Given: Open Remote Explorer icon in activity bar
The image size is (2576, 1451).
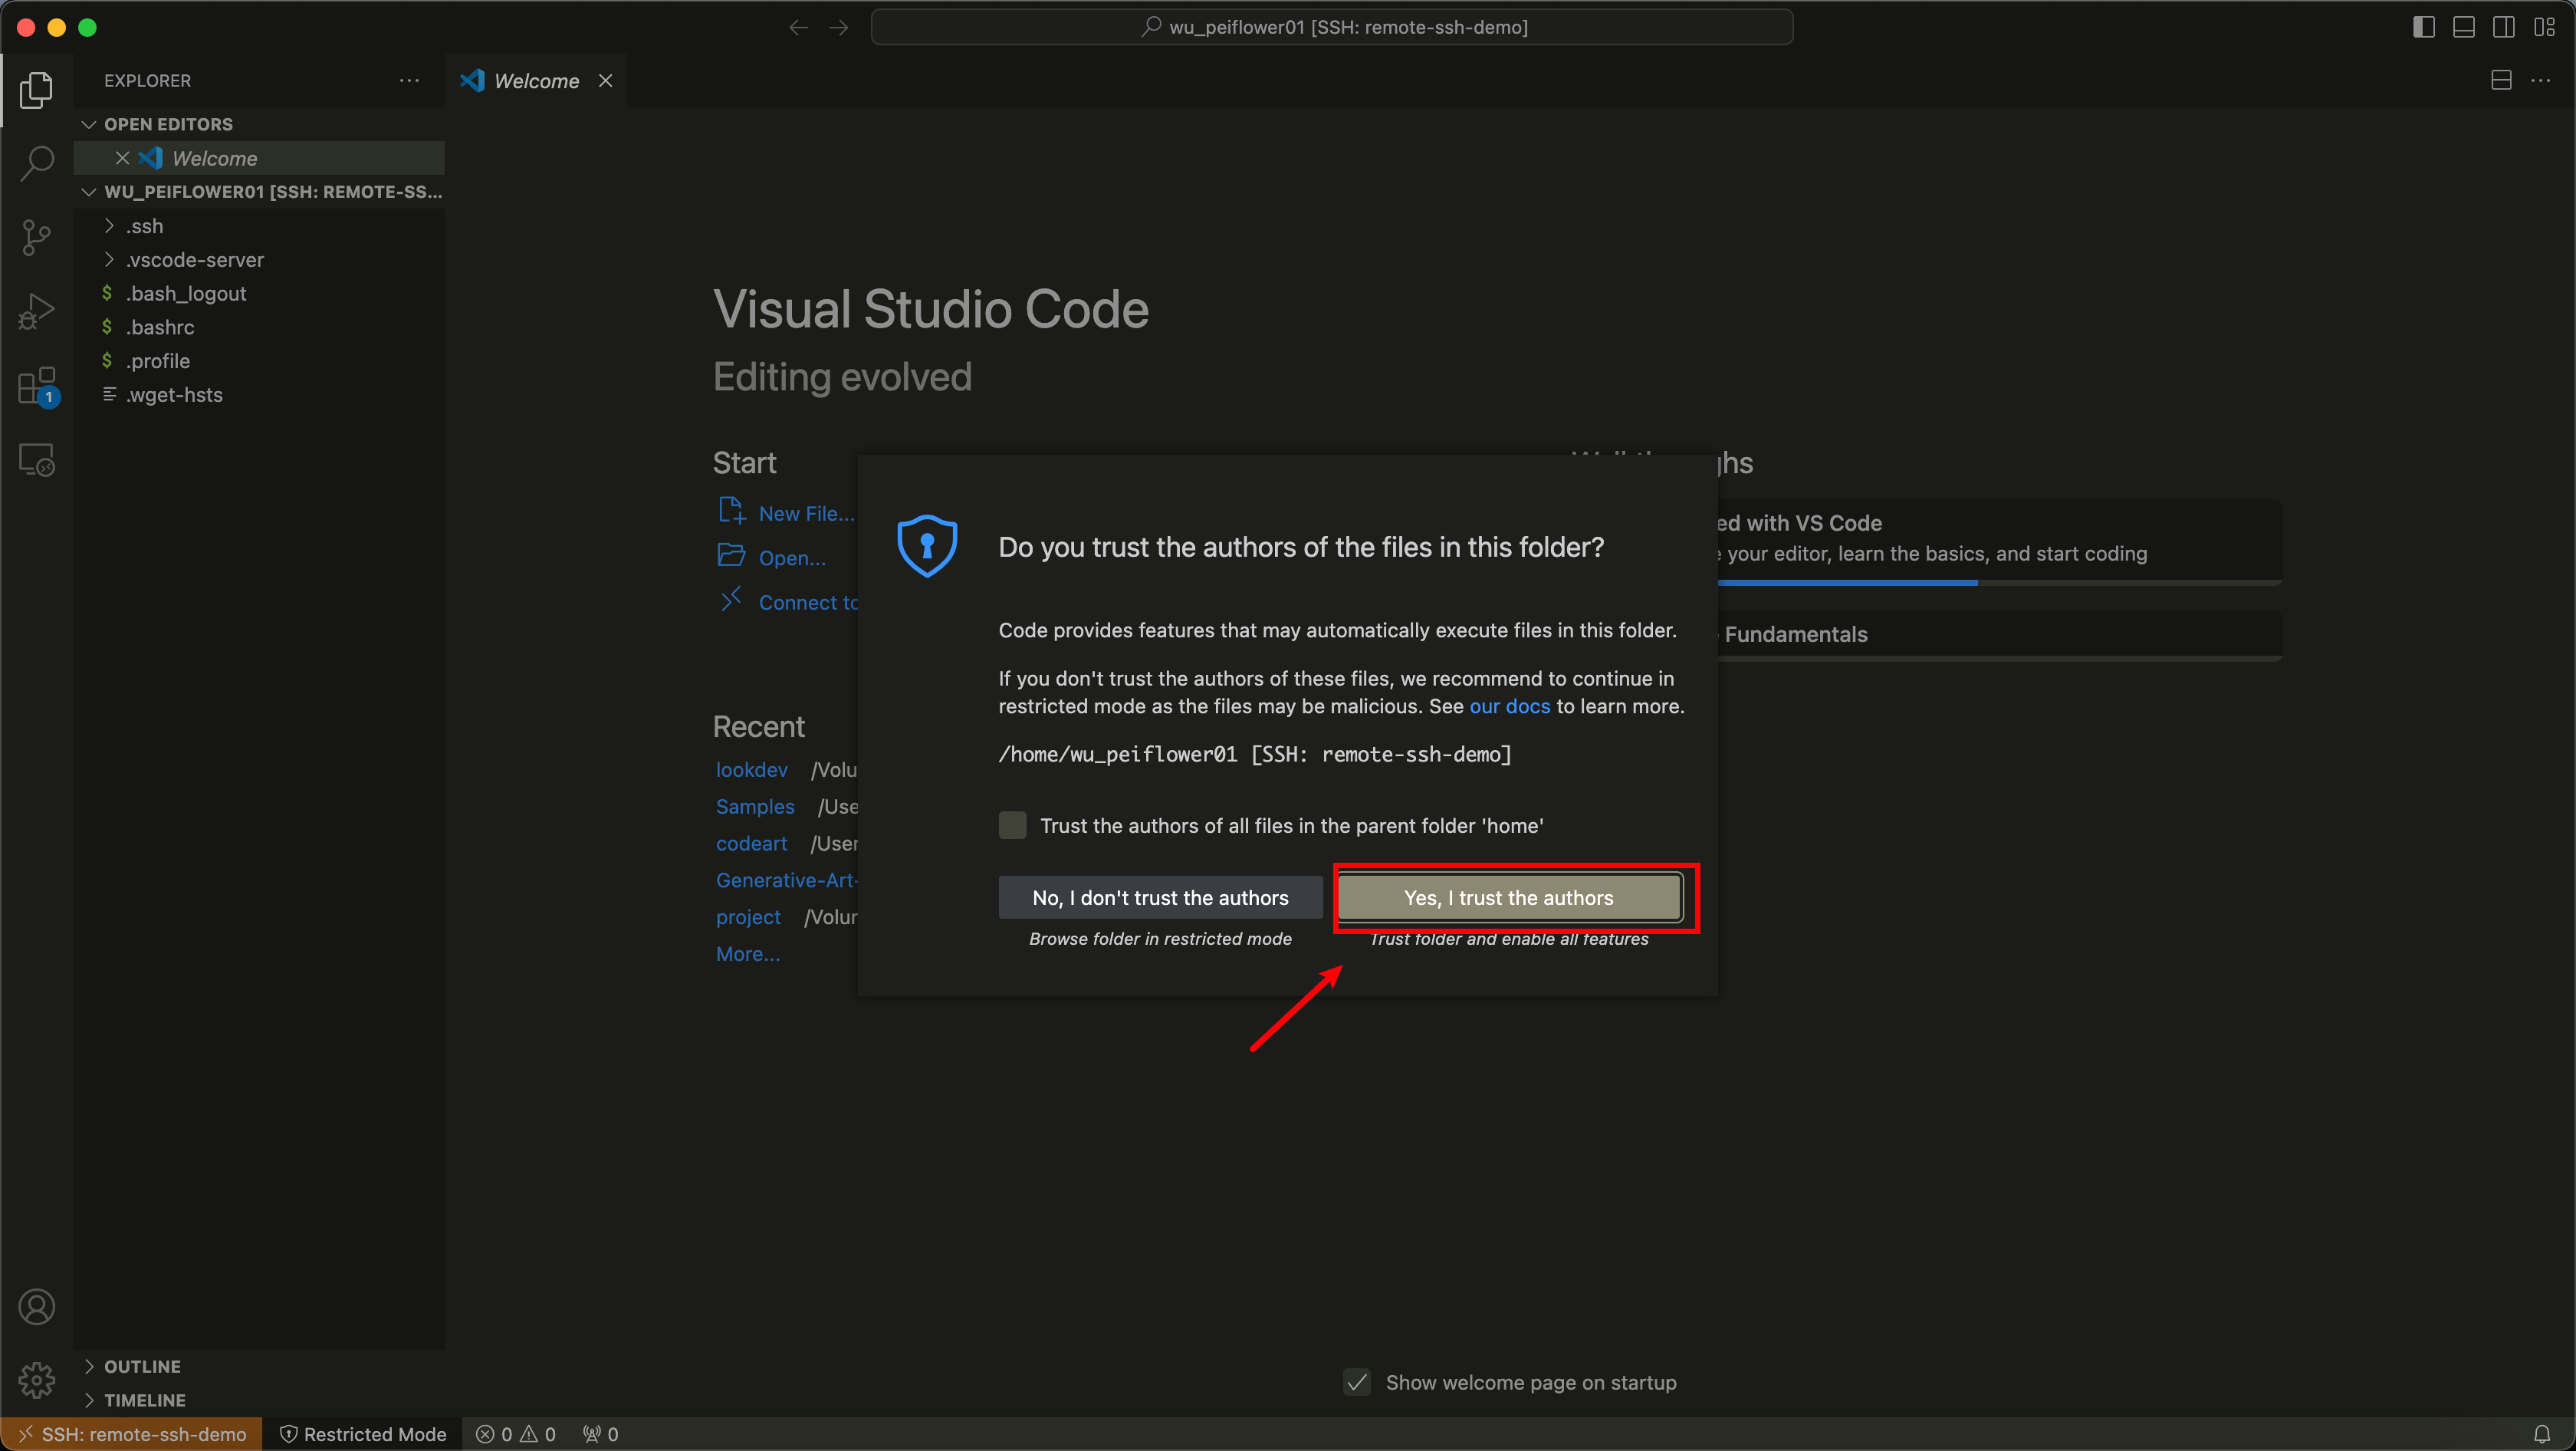Looking at the screenshot, I should click(x=37, y=460).
